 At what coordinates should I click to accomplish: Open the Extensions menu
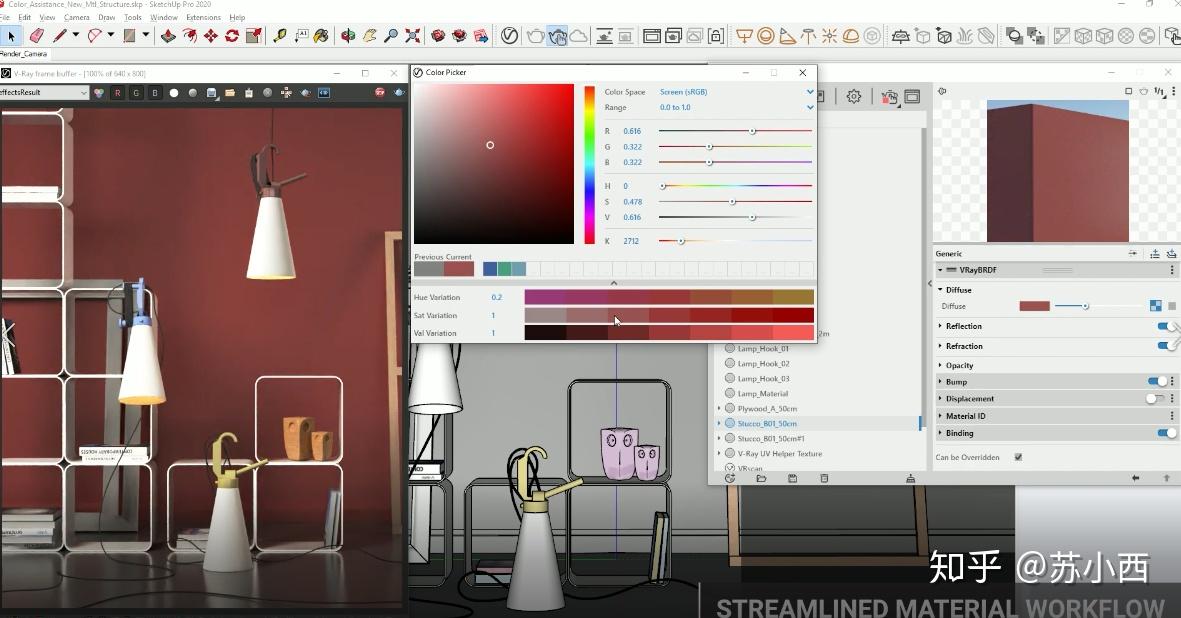point(203,17)
